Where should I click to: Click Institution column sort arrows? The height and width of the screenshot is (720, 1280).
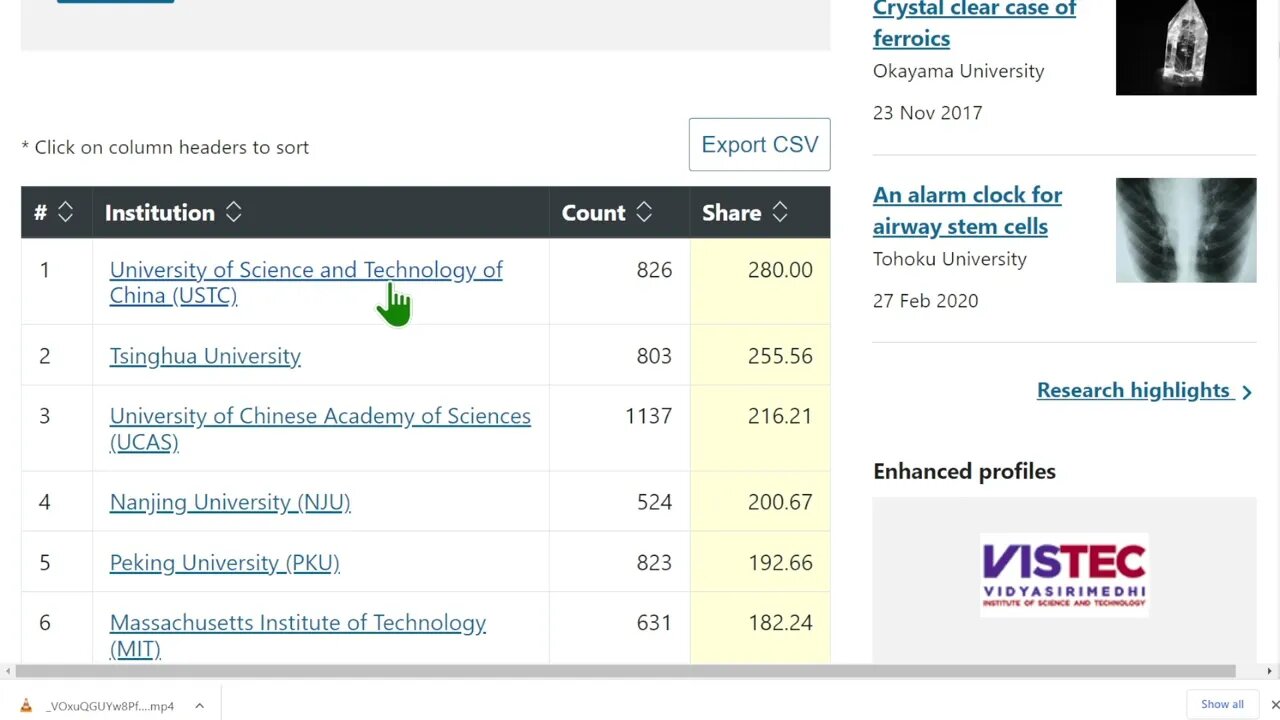(x=233, y=212)
